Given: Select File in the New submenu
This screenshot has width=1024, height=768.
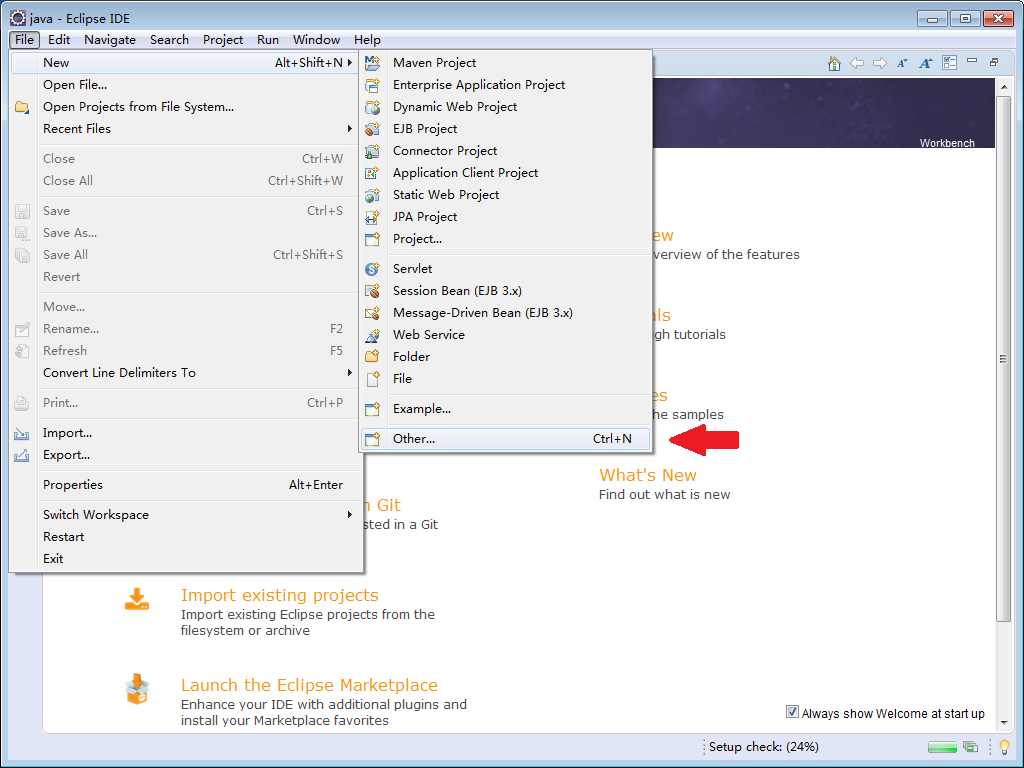Looking at the screenshot, I should pos(505,379).
